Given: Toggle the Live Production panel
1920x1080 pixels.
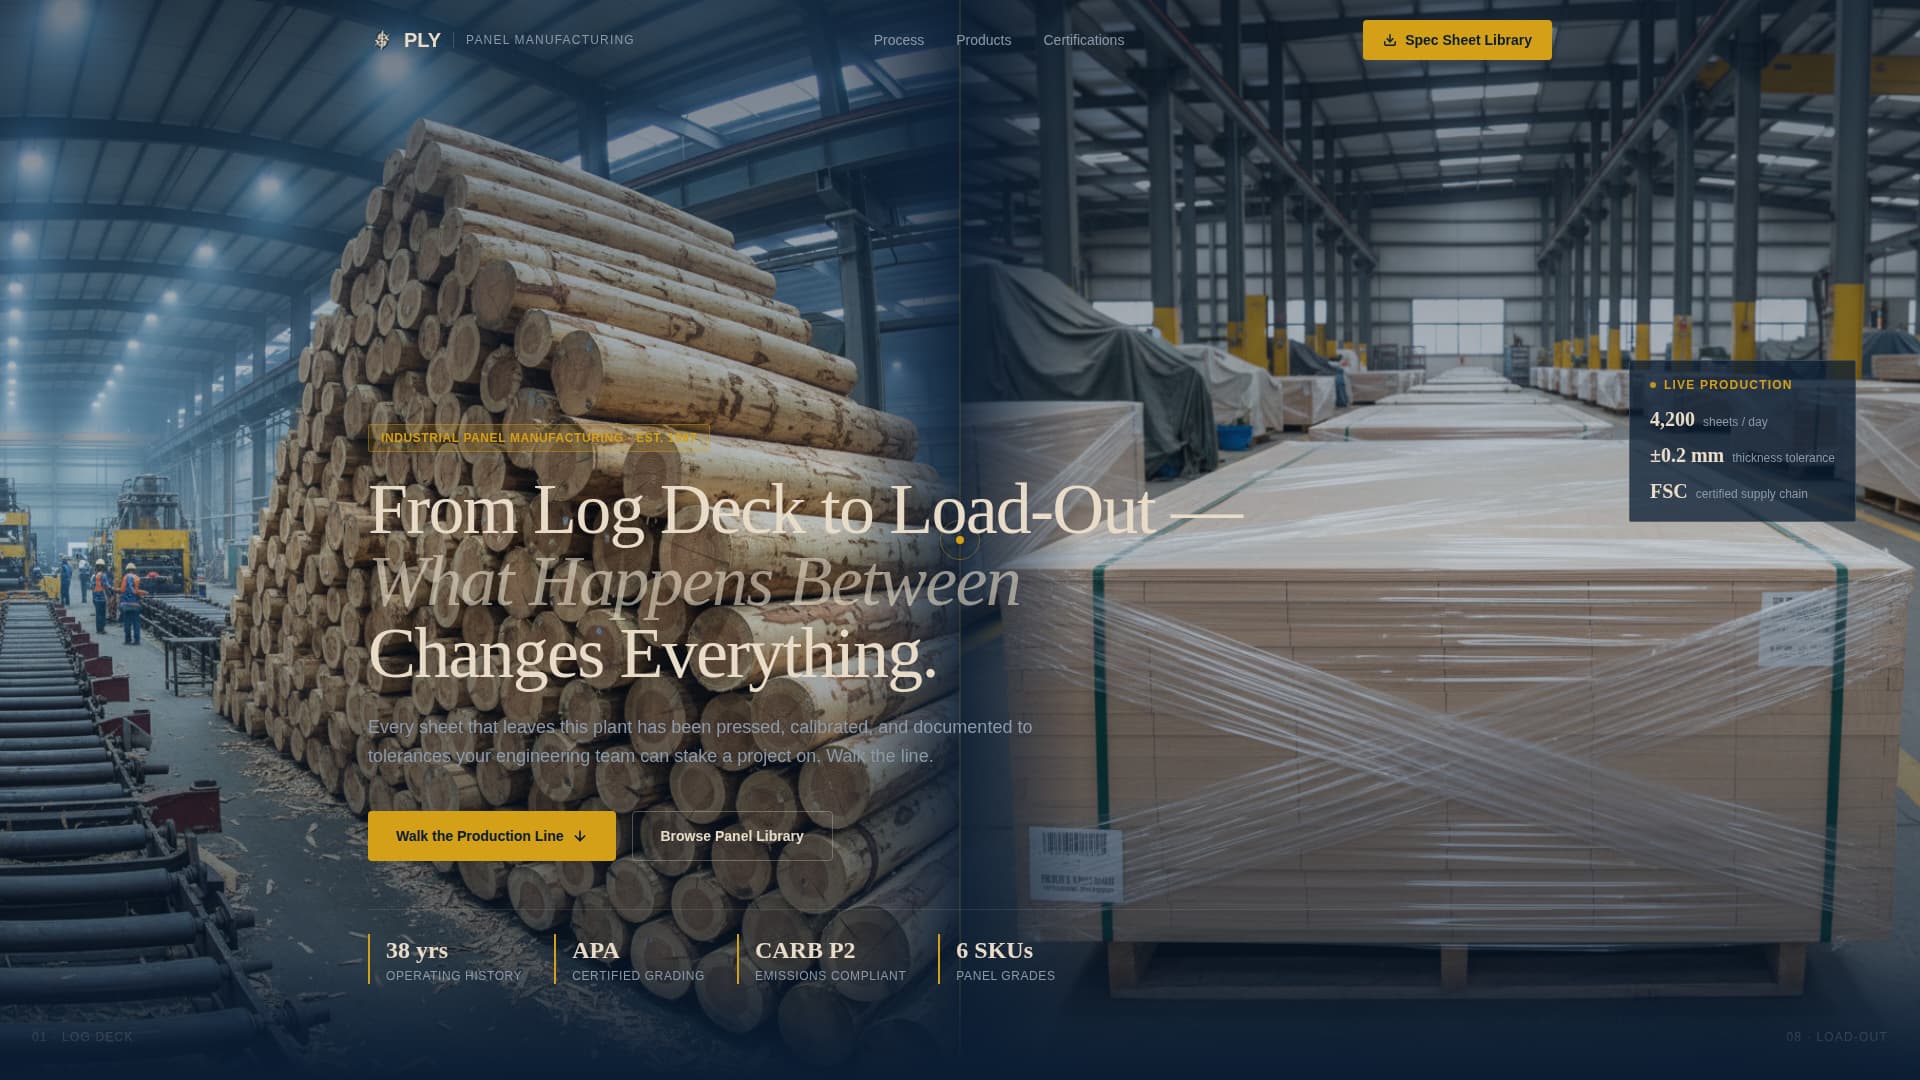Looking at the screenshot, I should click(1742, 440).
